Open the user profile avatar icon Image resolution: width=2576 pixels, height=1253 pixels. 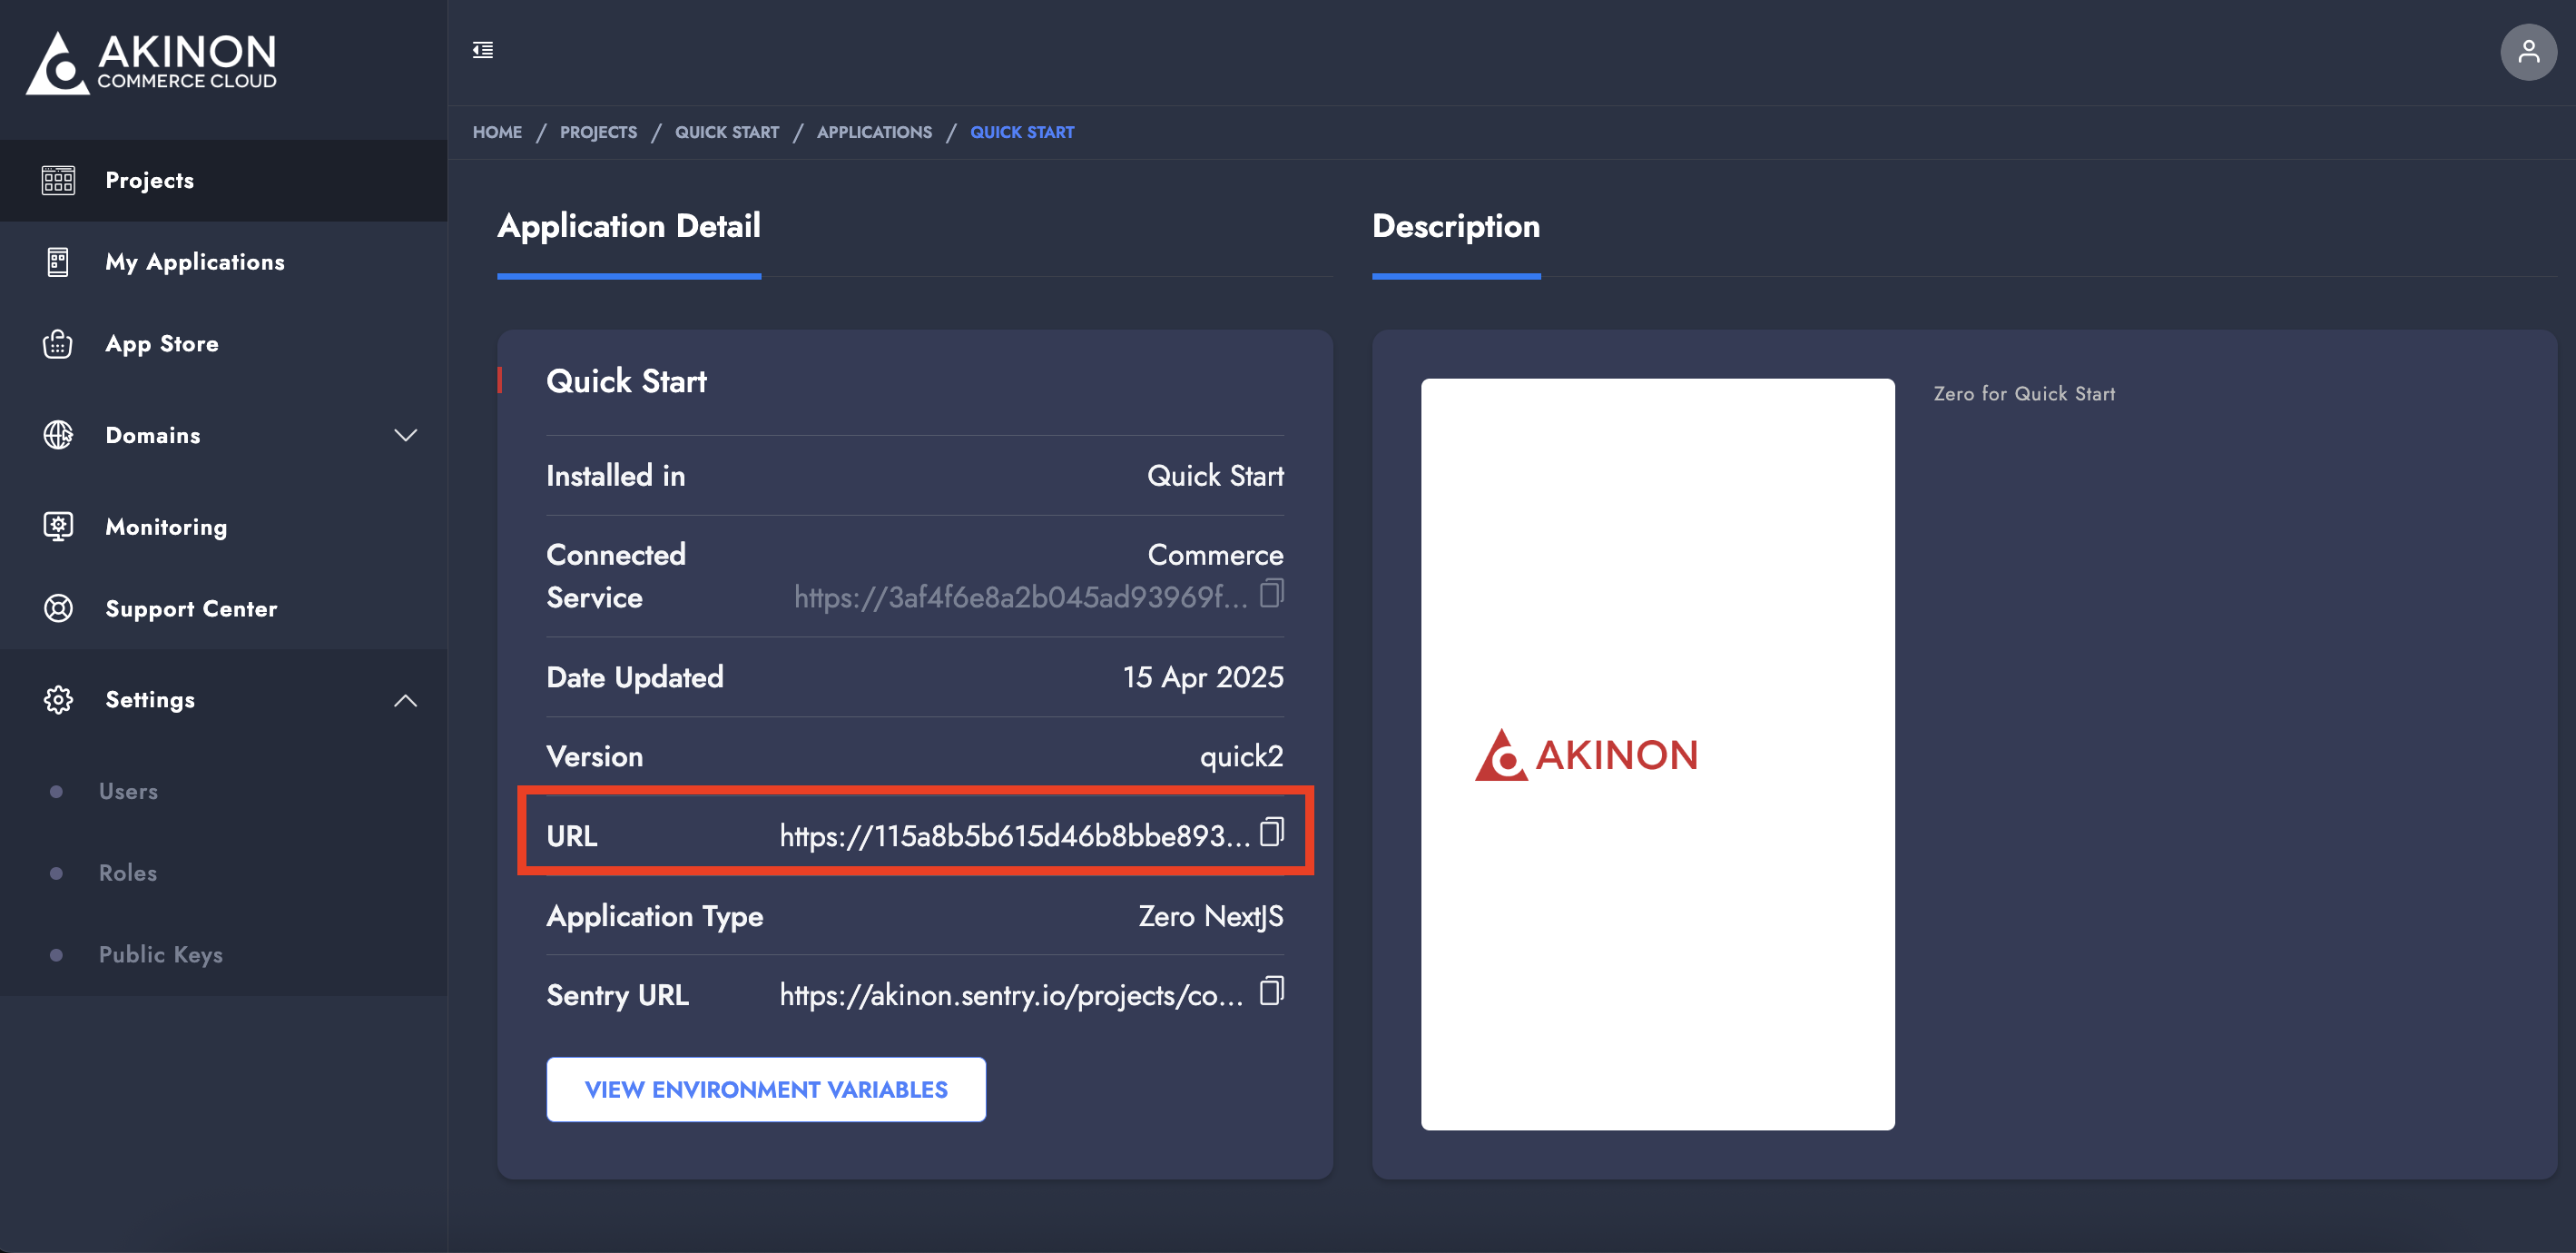2527,52
